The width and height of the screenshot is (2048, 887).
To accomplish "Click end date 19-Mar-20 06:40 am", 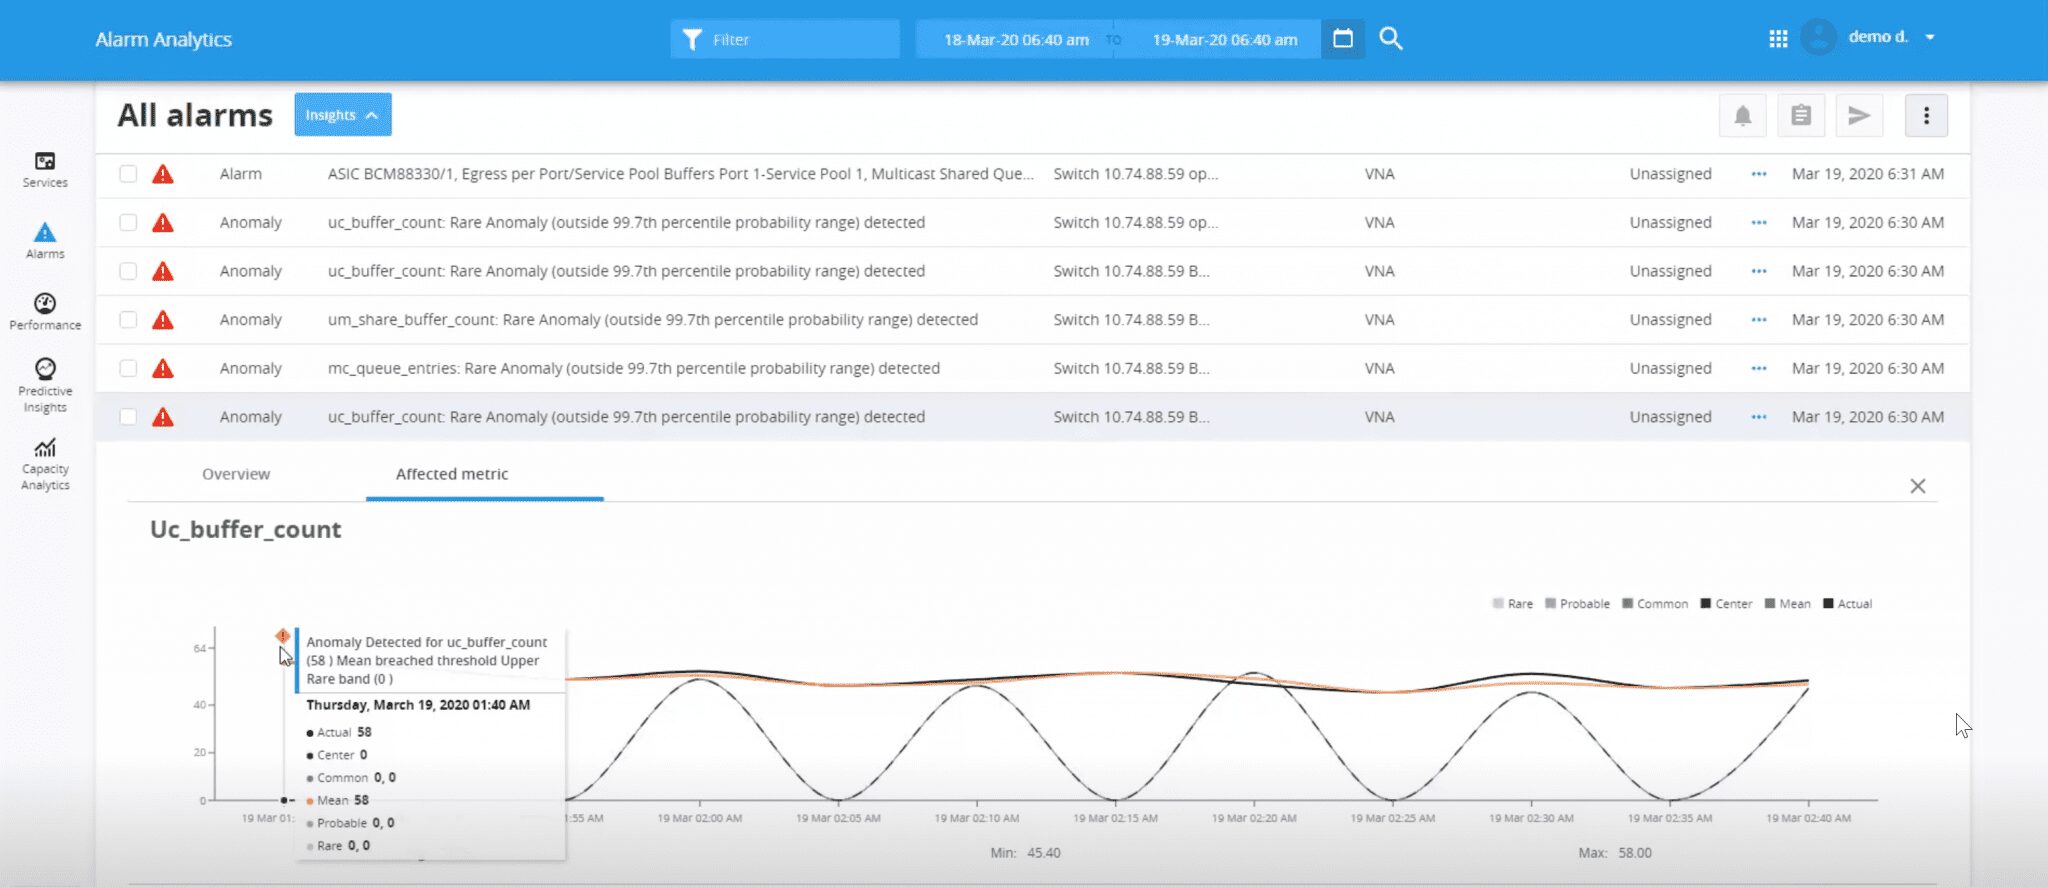I will pos(1225,40).
